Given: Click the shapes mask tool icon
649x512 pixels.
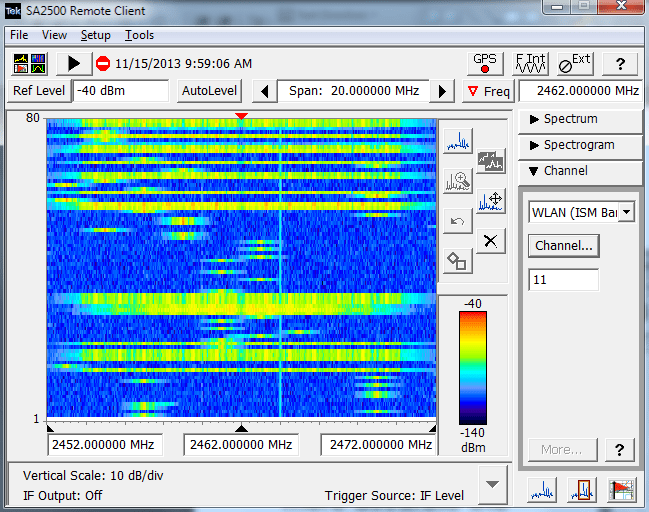Looking at the screenshot, I should (457, 261).
